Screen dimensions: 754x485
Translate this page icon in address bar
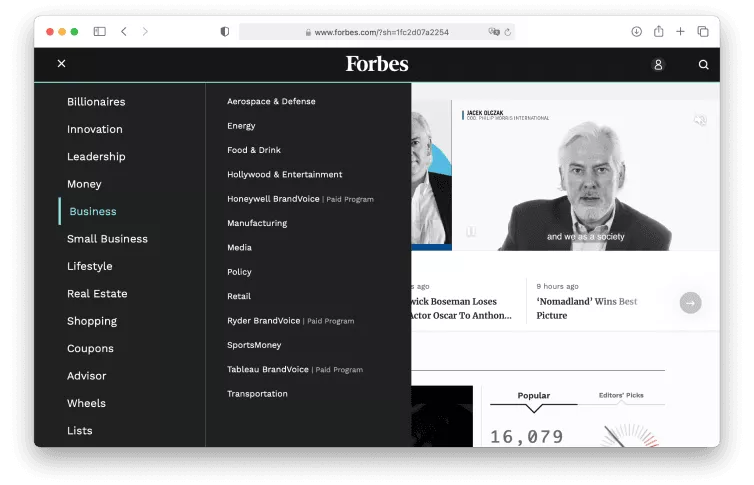494,32
